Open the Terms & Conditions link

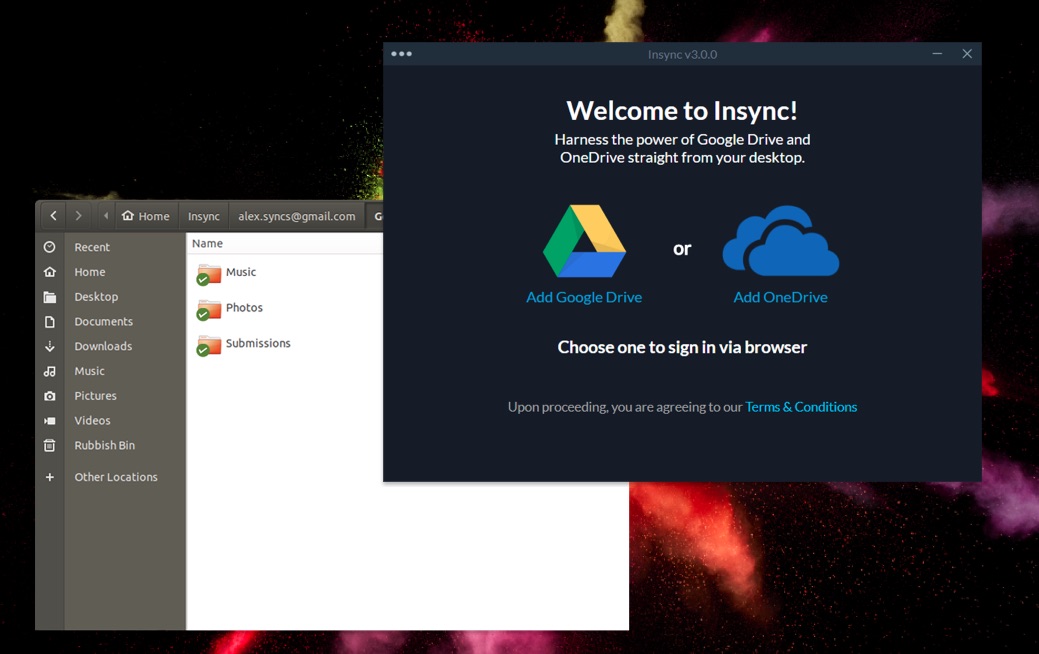801,407
